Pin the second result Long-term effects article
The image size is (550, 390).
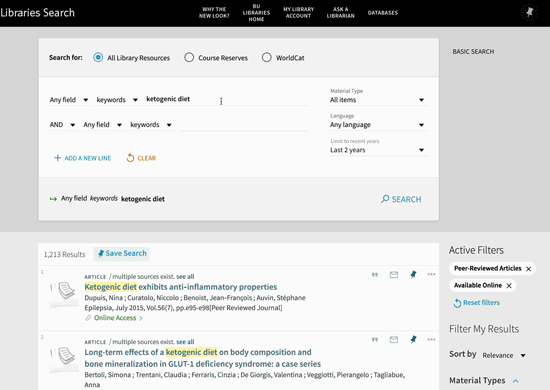point(413,340)
